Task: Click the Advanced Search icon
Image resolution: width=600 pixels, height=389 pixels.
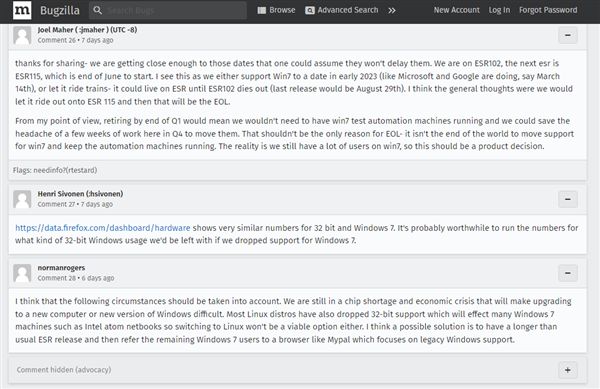Action: click(310, 10)
